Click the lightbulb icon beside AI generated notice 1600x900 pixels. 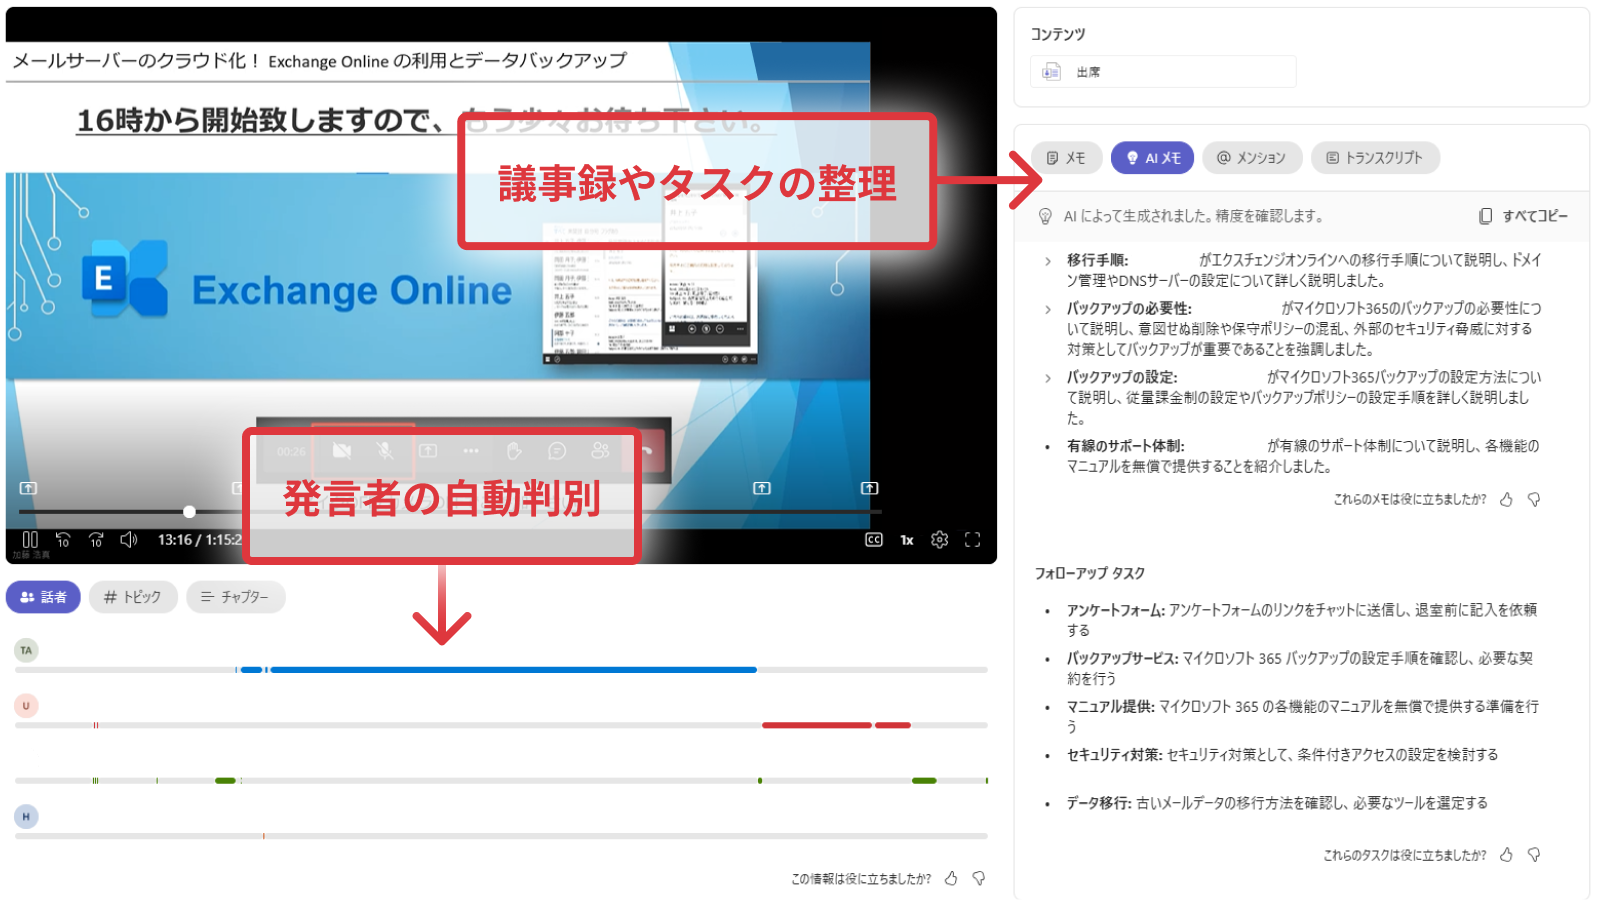click(1045, 216)
